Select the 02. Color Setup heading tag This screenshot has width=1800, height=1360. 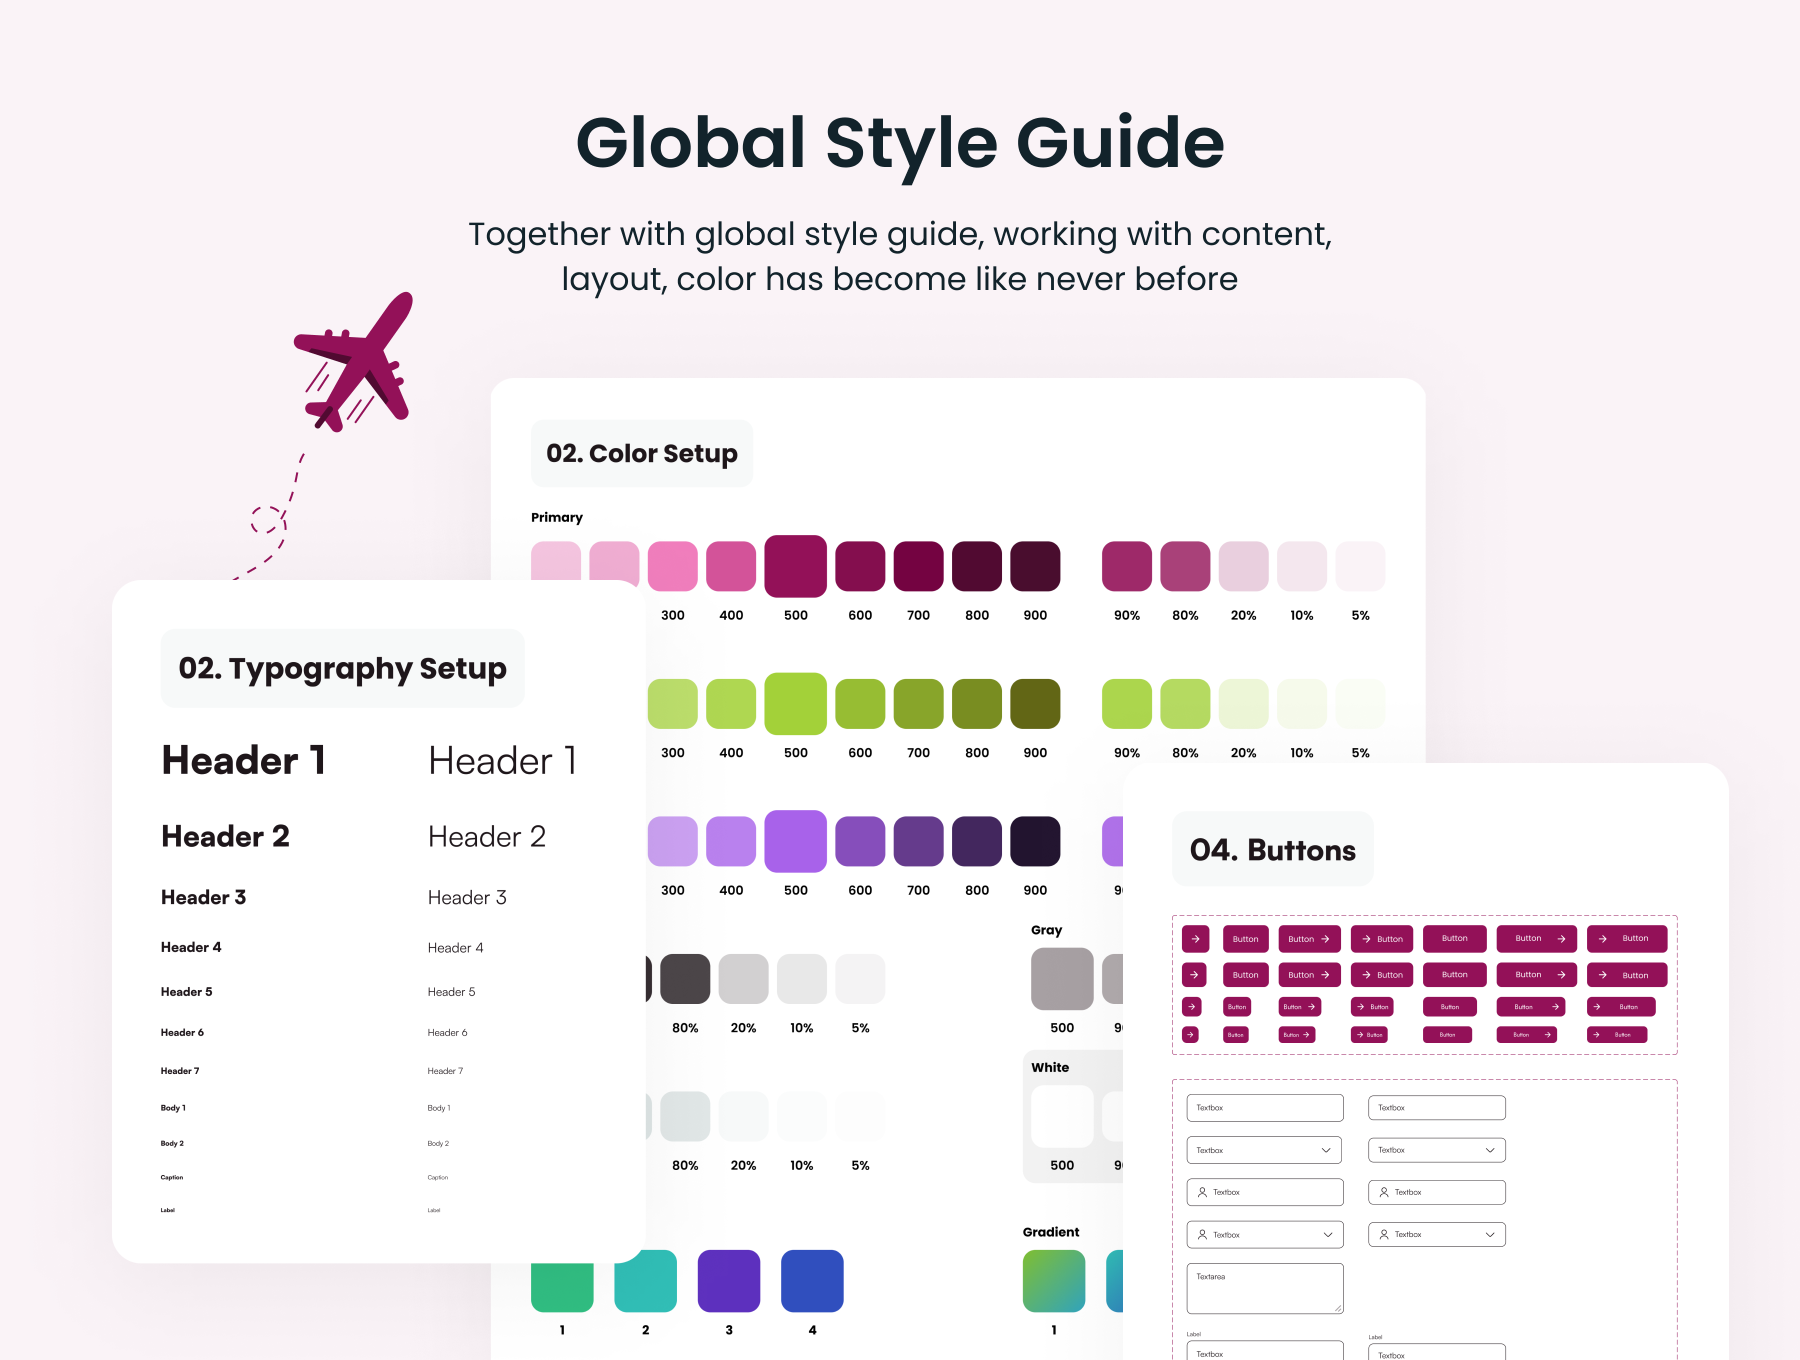642,454
